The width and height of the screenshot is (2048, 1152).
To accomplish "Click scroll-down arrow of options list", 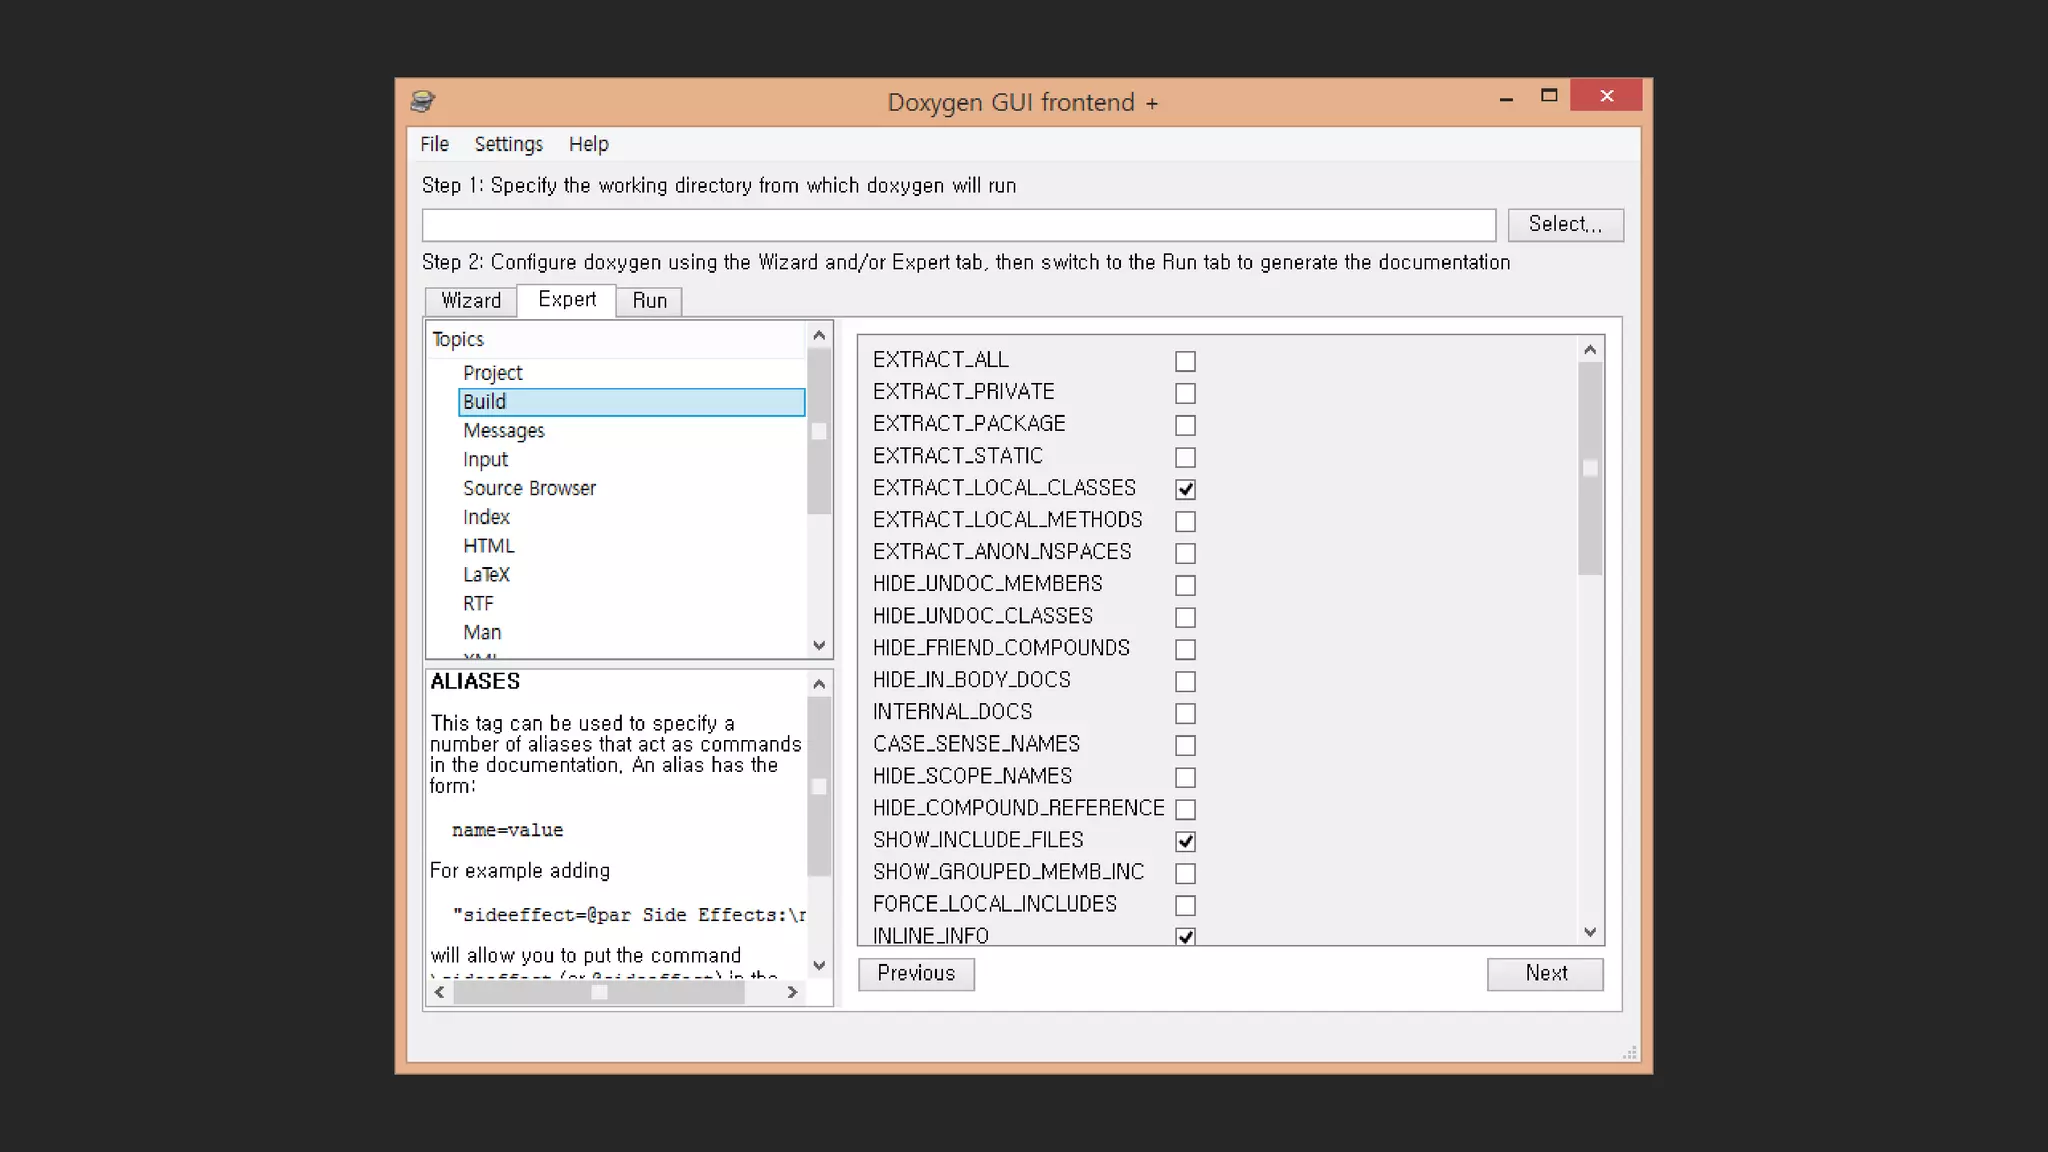I will click(1590, 932).
